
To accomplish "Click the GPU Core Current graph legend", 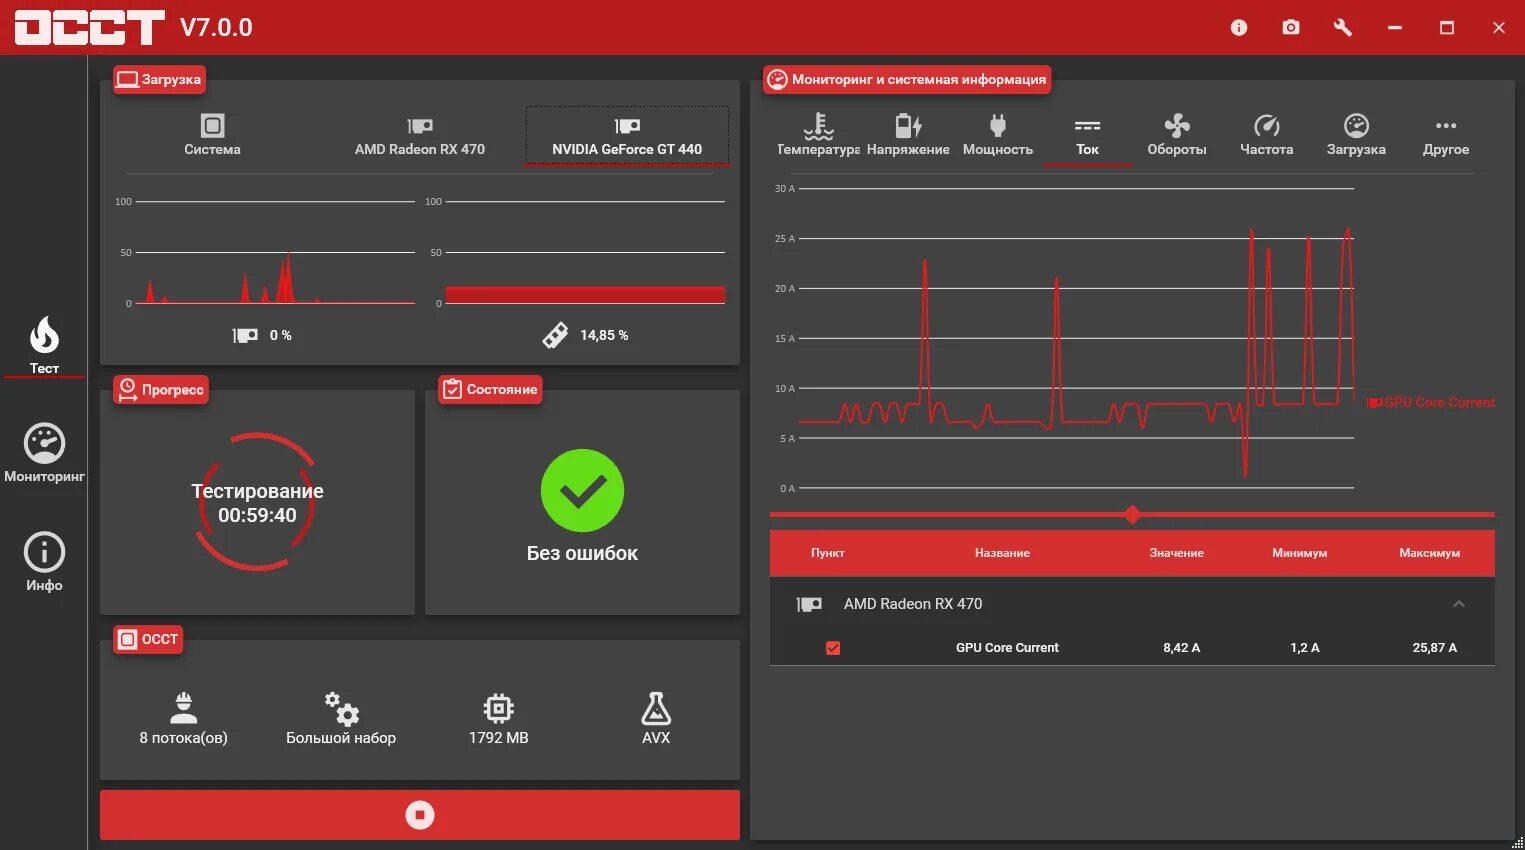I will [x=1430, y=402].
